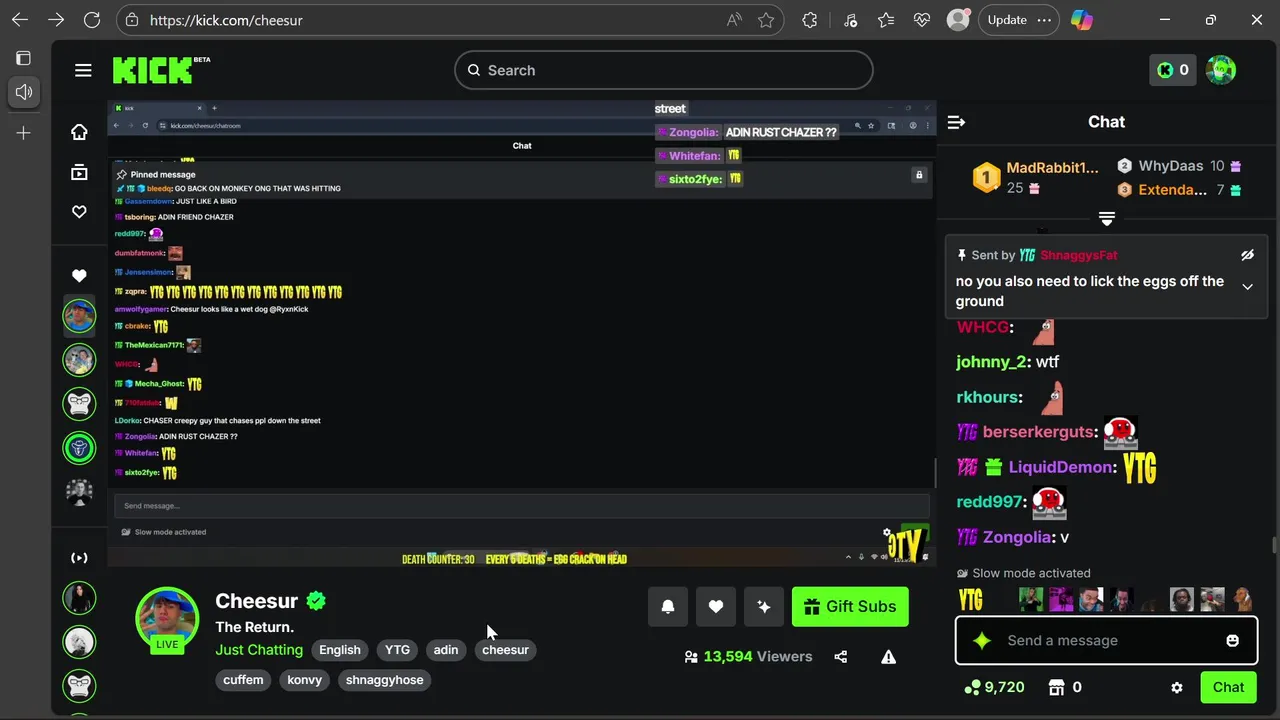
Task: Open the chat shop icon
Action: (x=1066, y=687)
